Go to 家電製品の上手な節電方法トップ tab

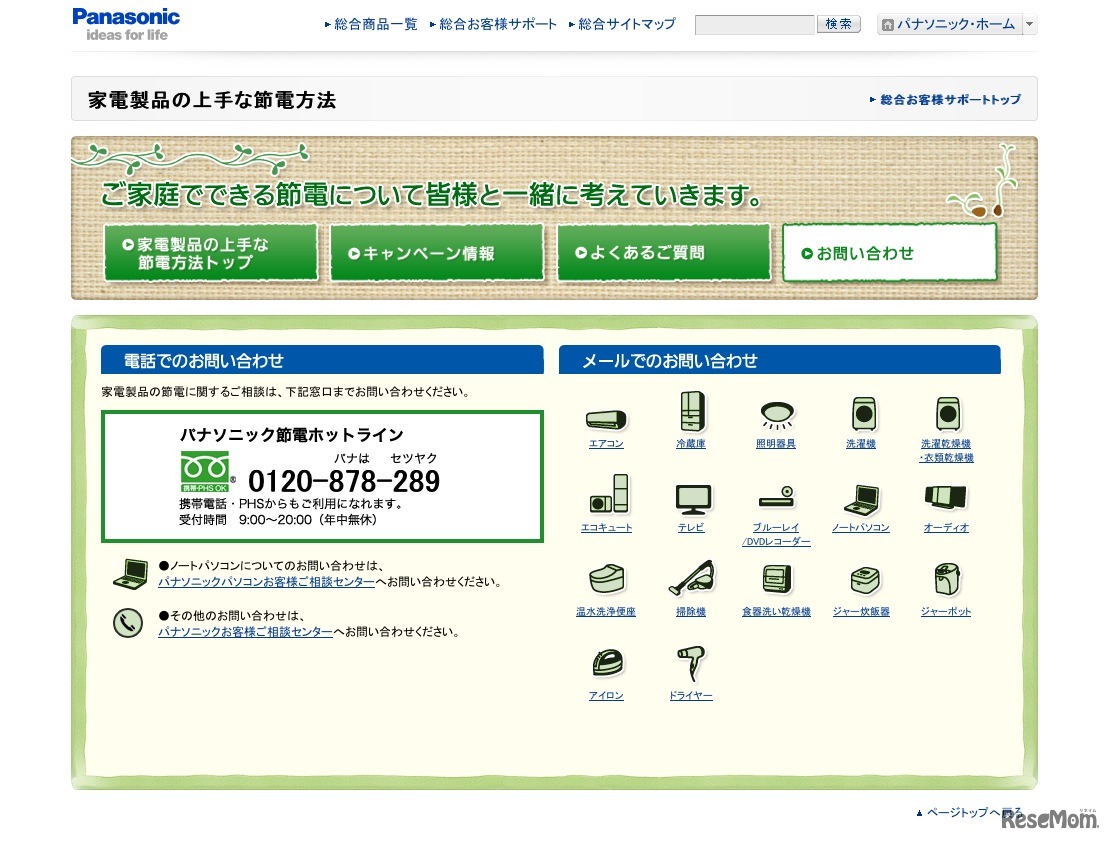pos(210,253)
